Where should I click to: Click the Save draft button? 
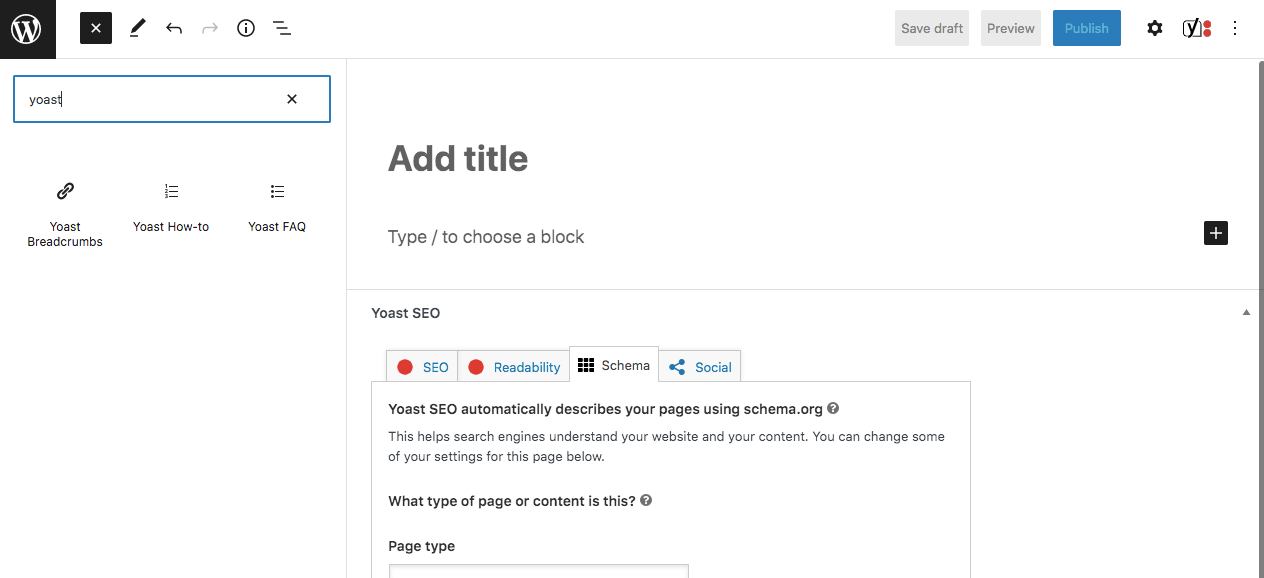pos(932,29)
